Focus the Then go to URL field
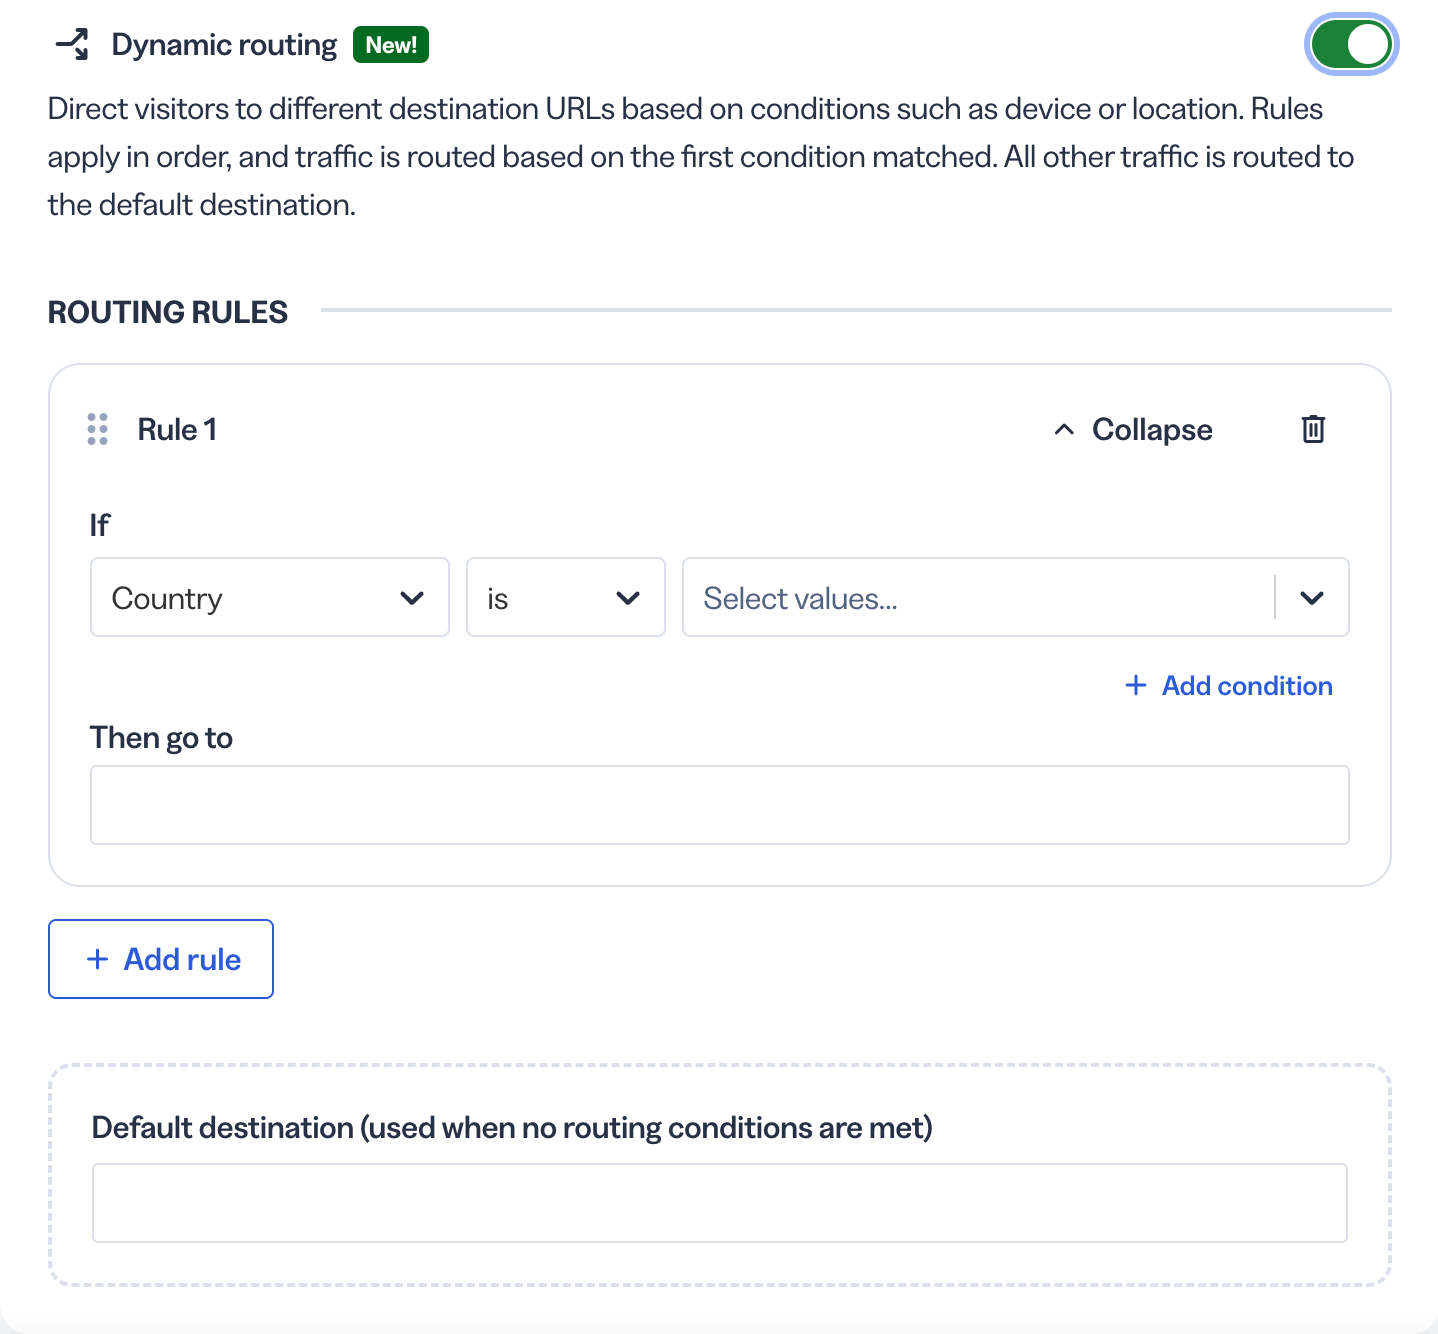The width and height of the screenshot is (1438, 1334). pyautogui.click(x=720, y=805)
